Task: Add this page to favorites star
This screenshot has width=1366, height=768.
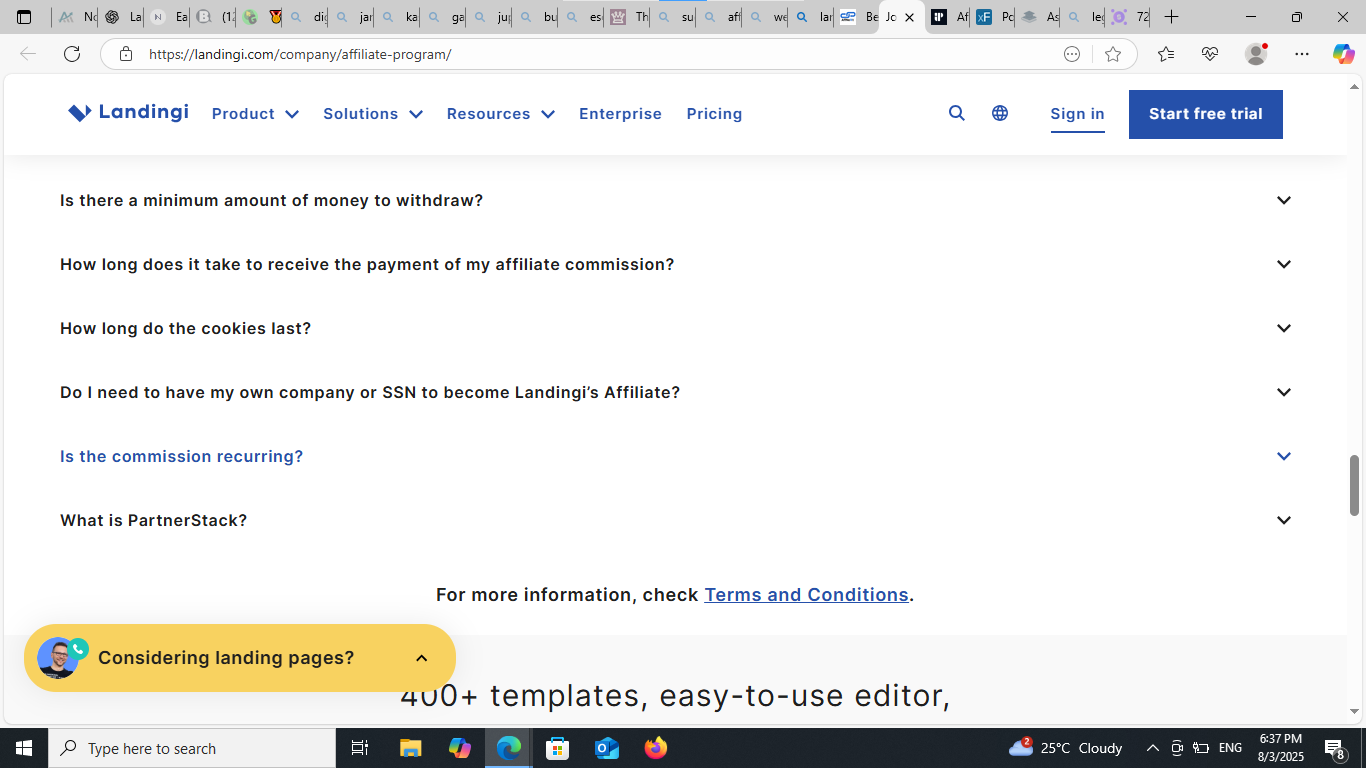Action: (x=1113, y=54)
